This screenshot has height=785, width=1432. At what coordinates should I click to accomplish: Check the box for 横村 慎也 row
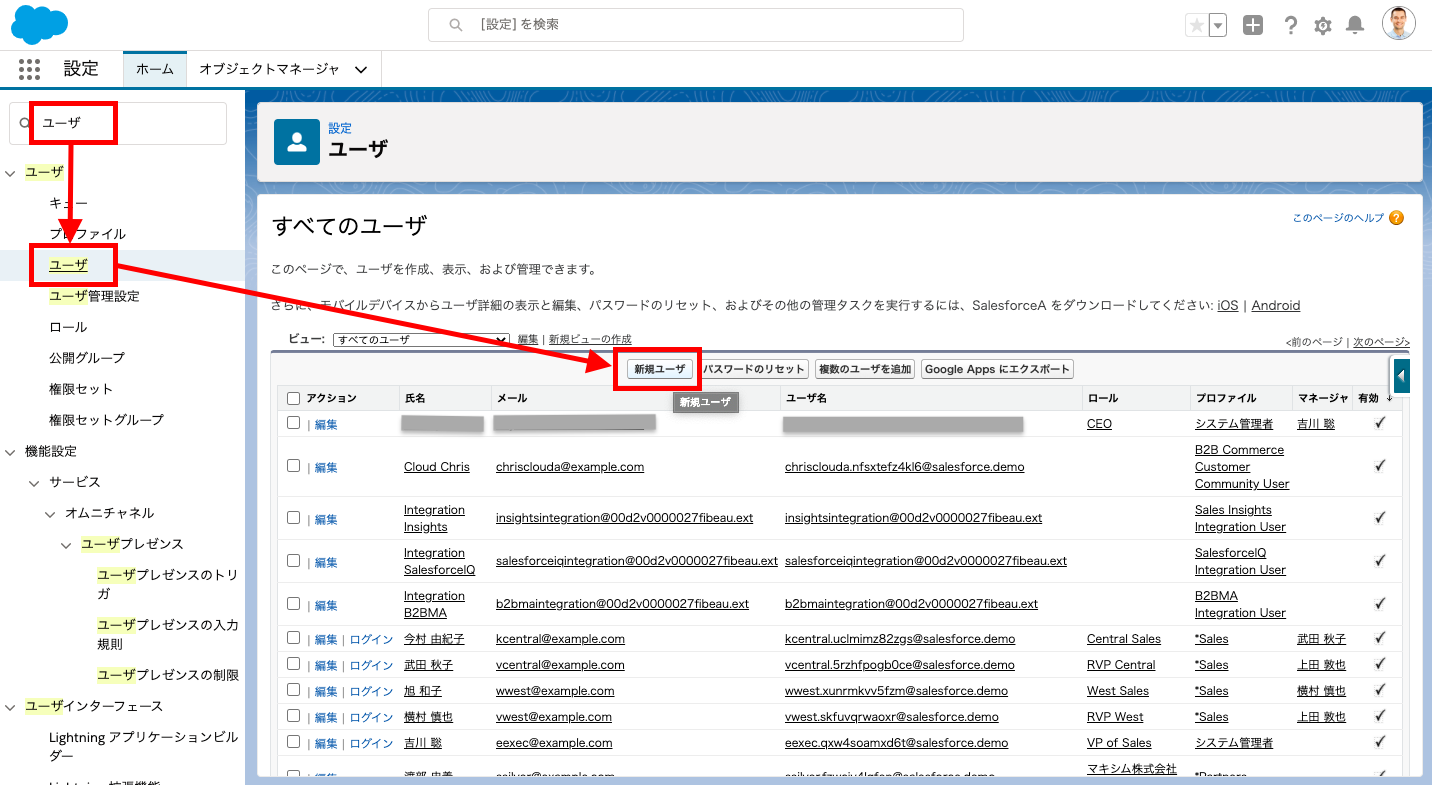(293, 716)
